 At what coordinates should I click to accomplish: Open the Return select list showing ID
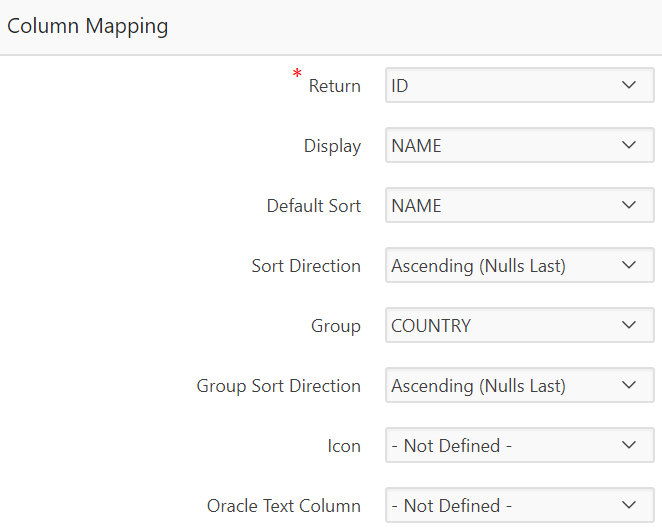tap(500, 86)
